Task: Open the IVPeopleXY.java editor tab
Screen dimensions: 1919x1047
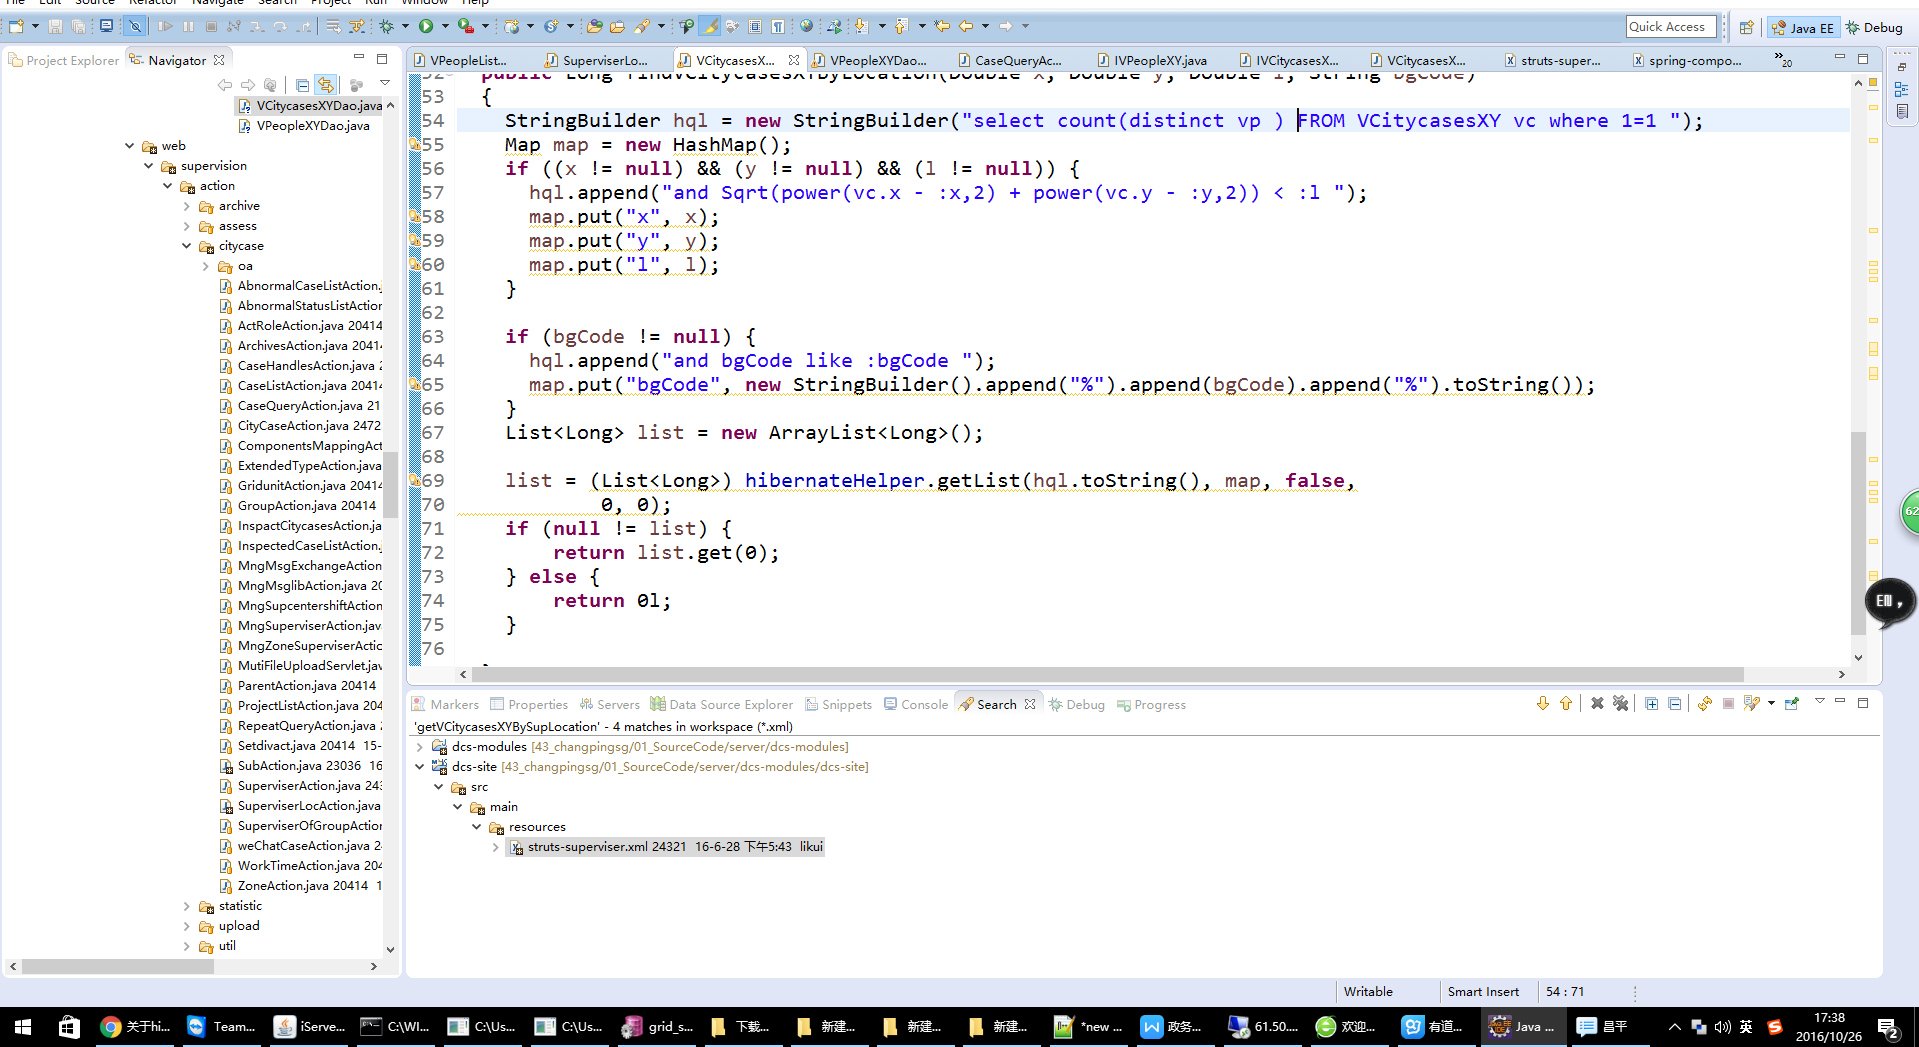Action: (1152, 60)
